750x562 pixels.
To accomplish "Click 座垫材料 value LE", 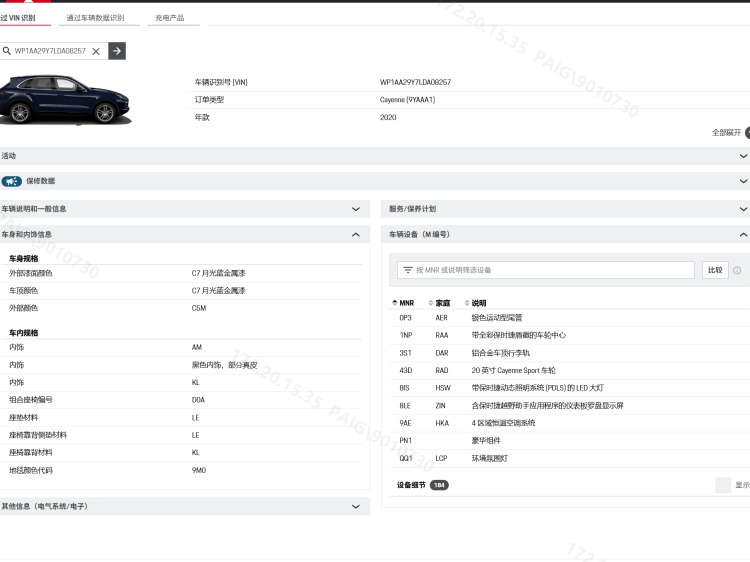I will coord(195,418).
